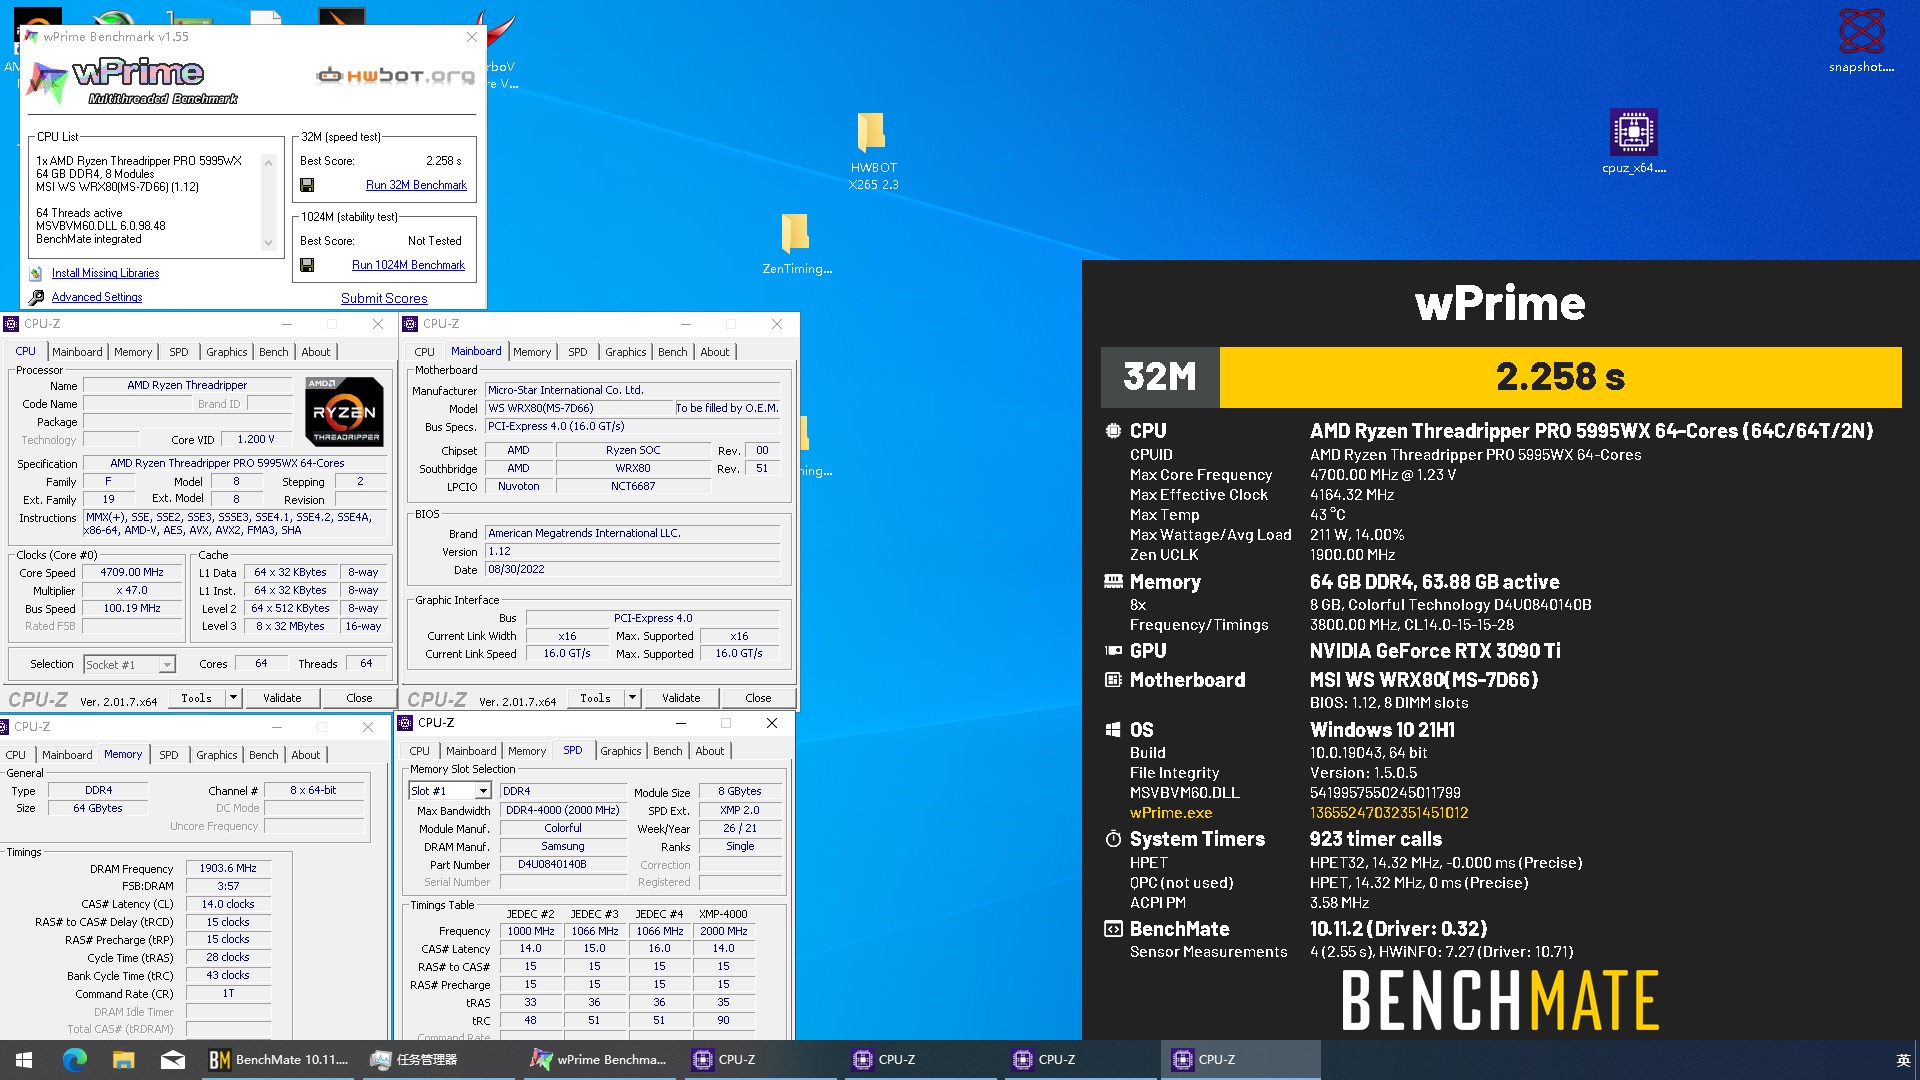The width and height of the screenshot is (1920, 1080).
Task: Click Run 1024M Benchmark link
Action: (x=408, y=265)
